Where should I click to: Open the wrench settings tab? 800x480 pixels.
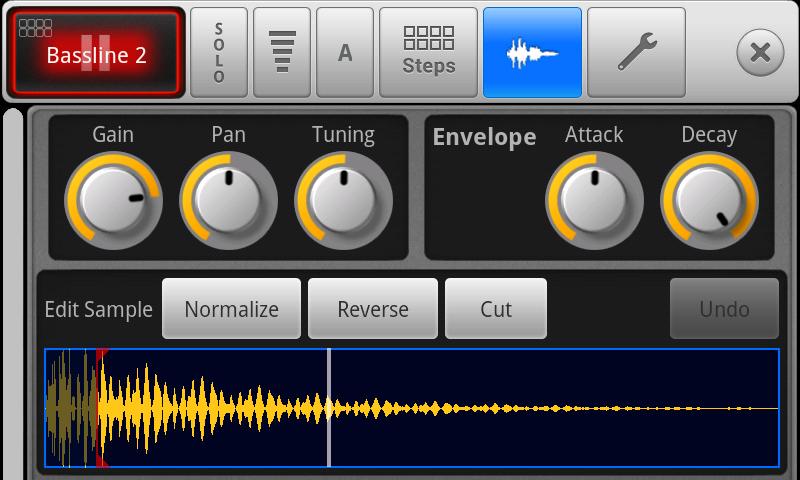636,53
